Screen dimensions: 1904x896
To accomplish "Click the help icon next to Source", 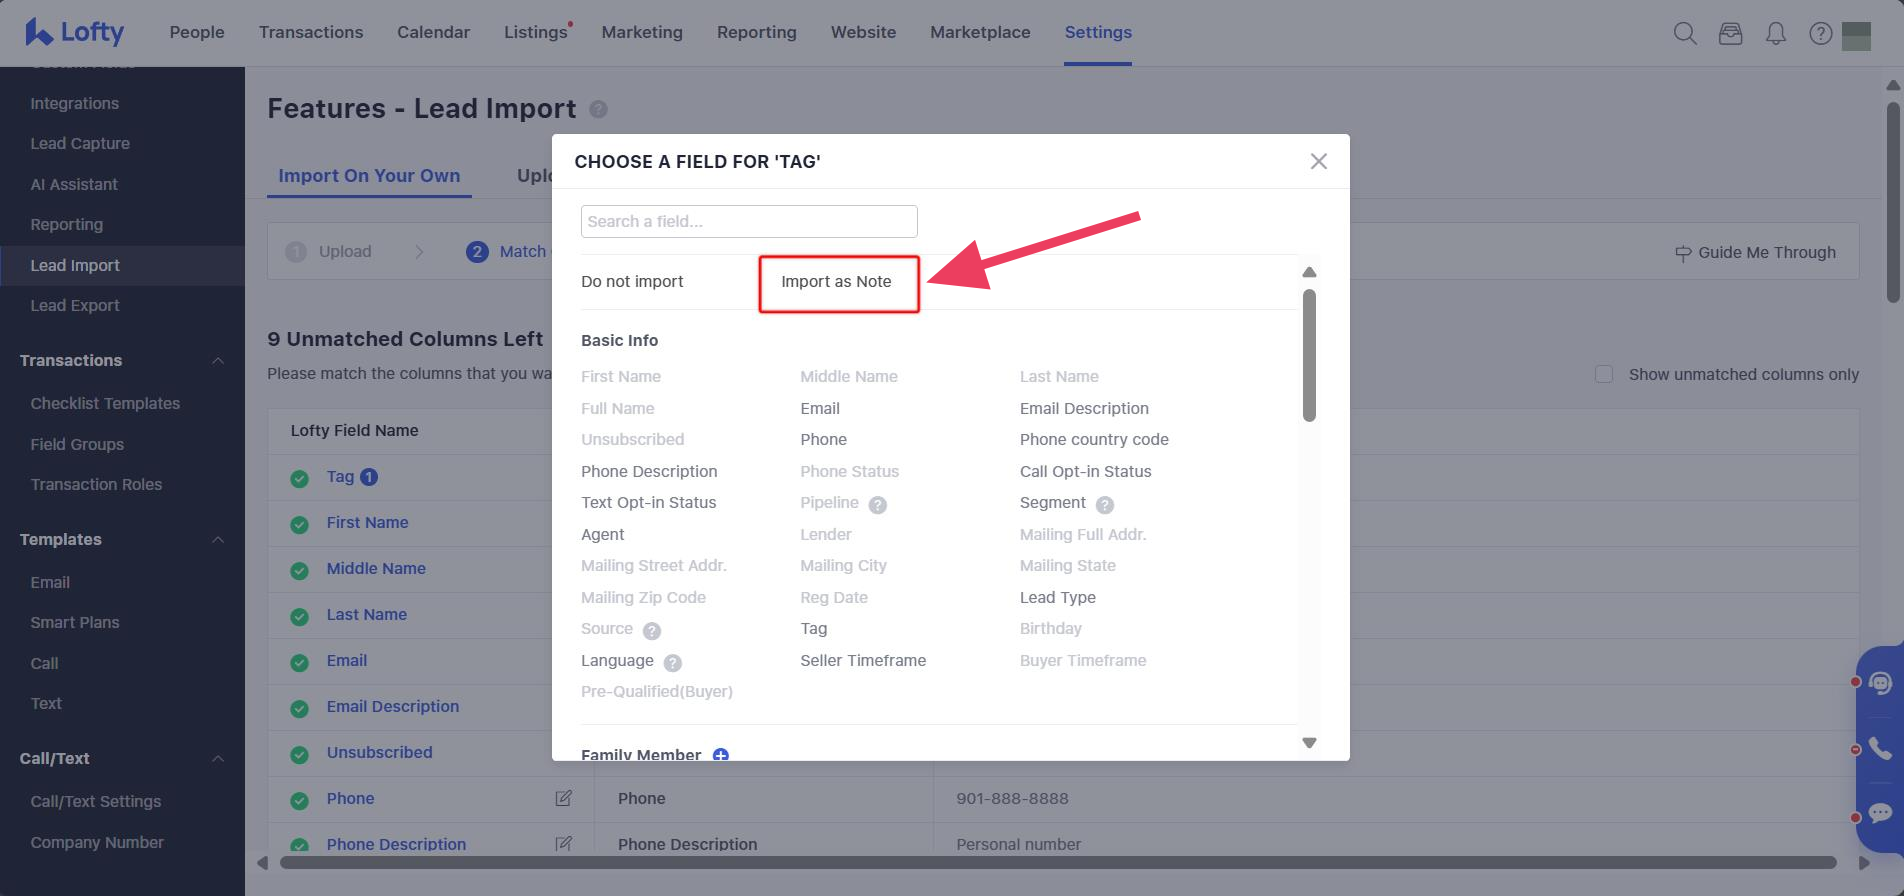I will point(652,631).
